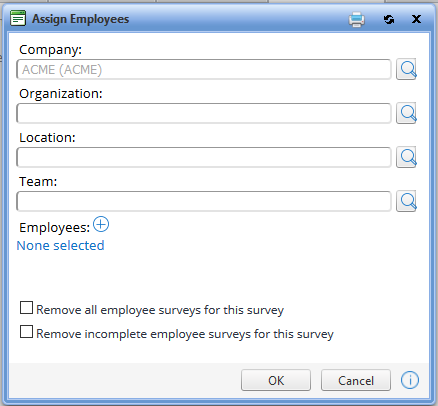
Task: Click the Assign Employees form icon
Action: point(18,18)
